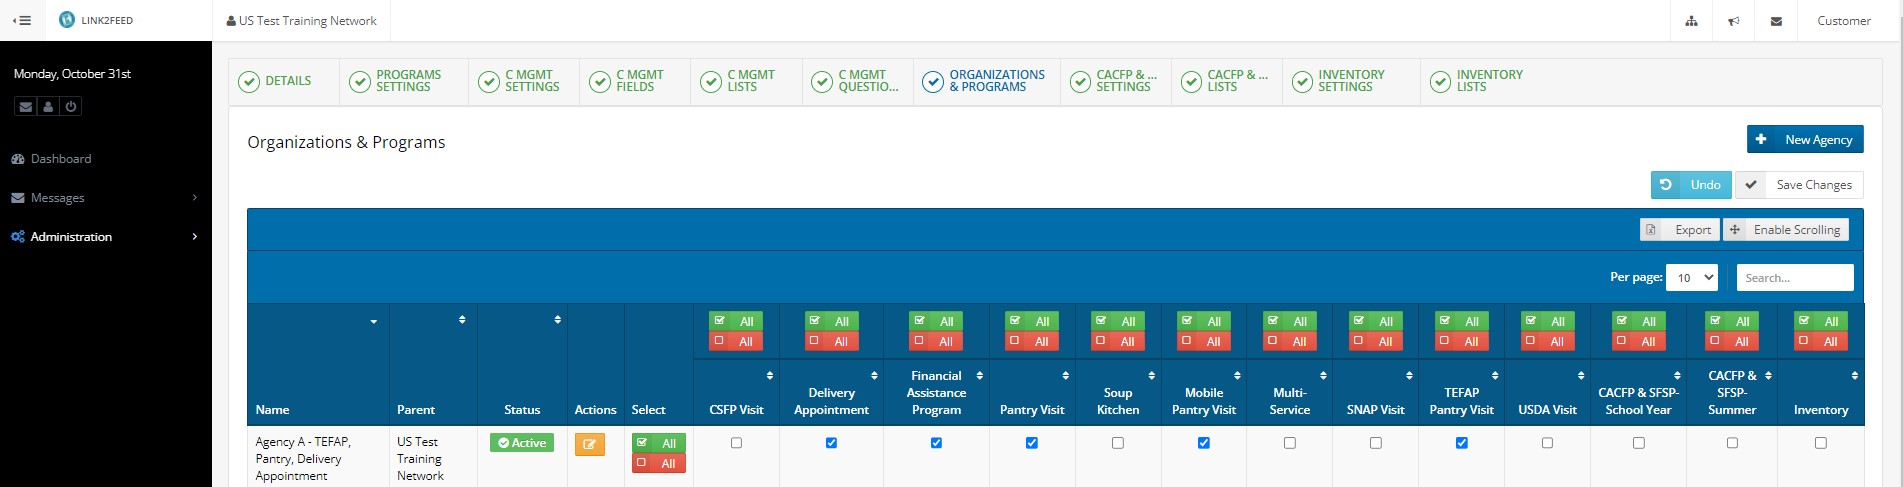Click the table Search input field
This screenshot has height=487, width=1903.
[1794, 278]
